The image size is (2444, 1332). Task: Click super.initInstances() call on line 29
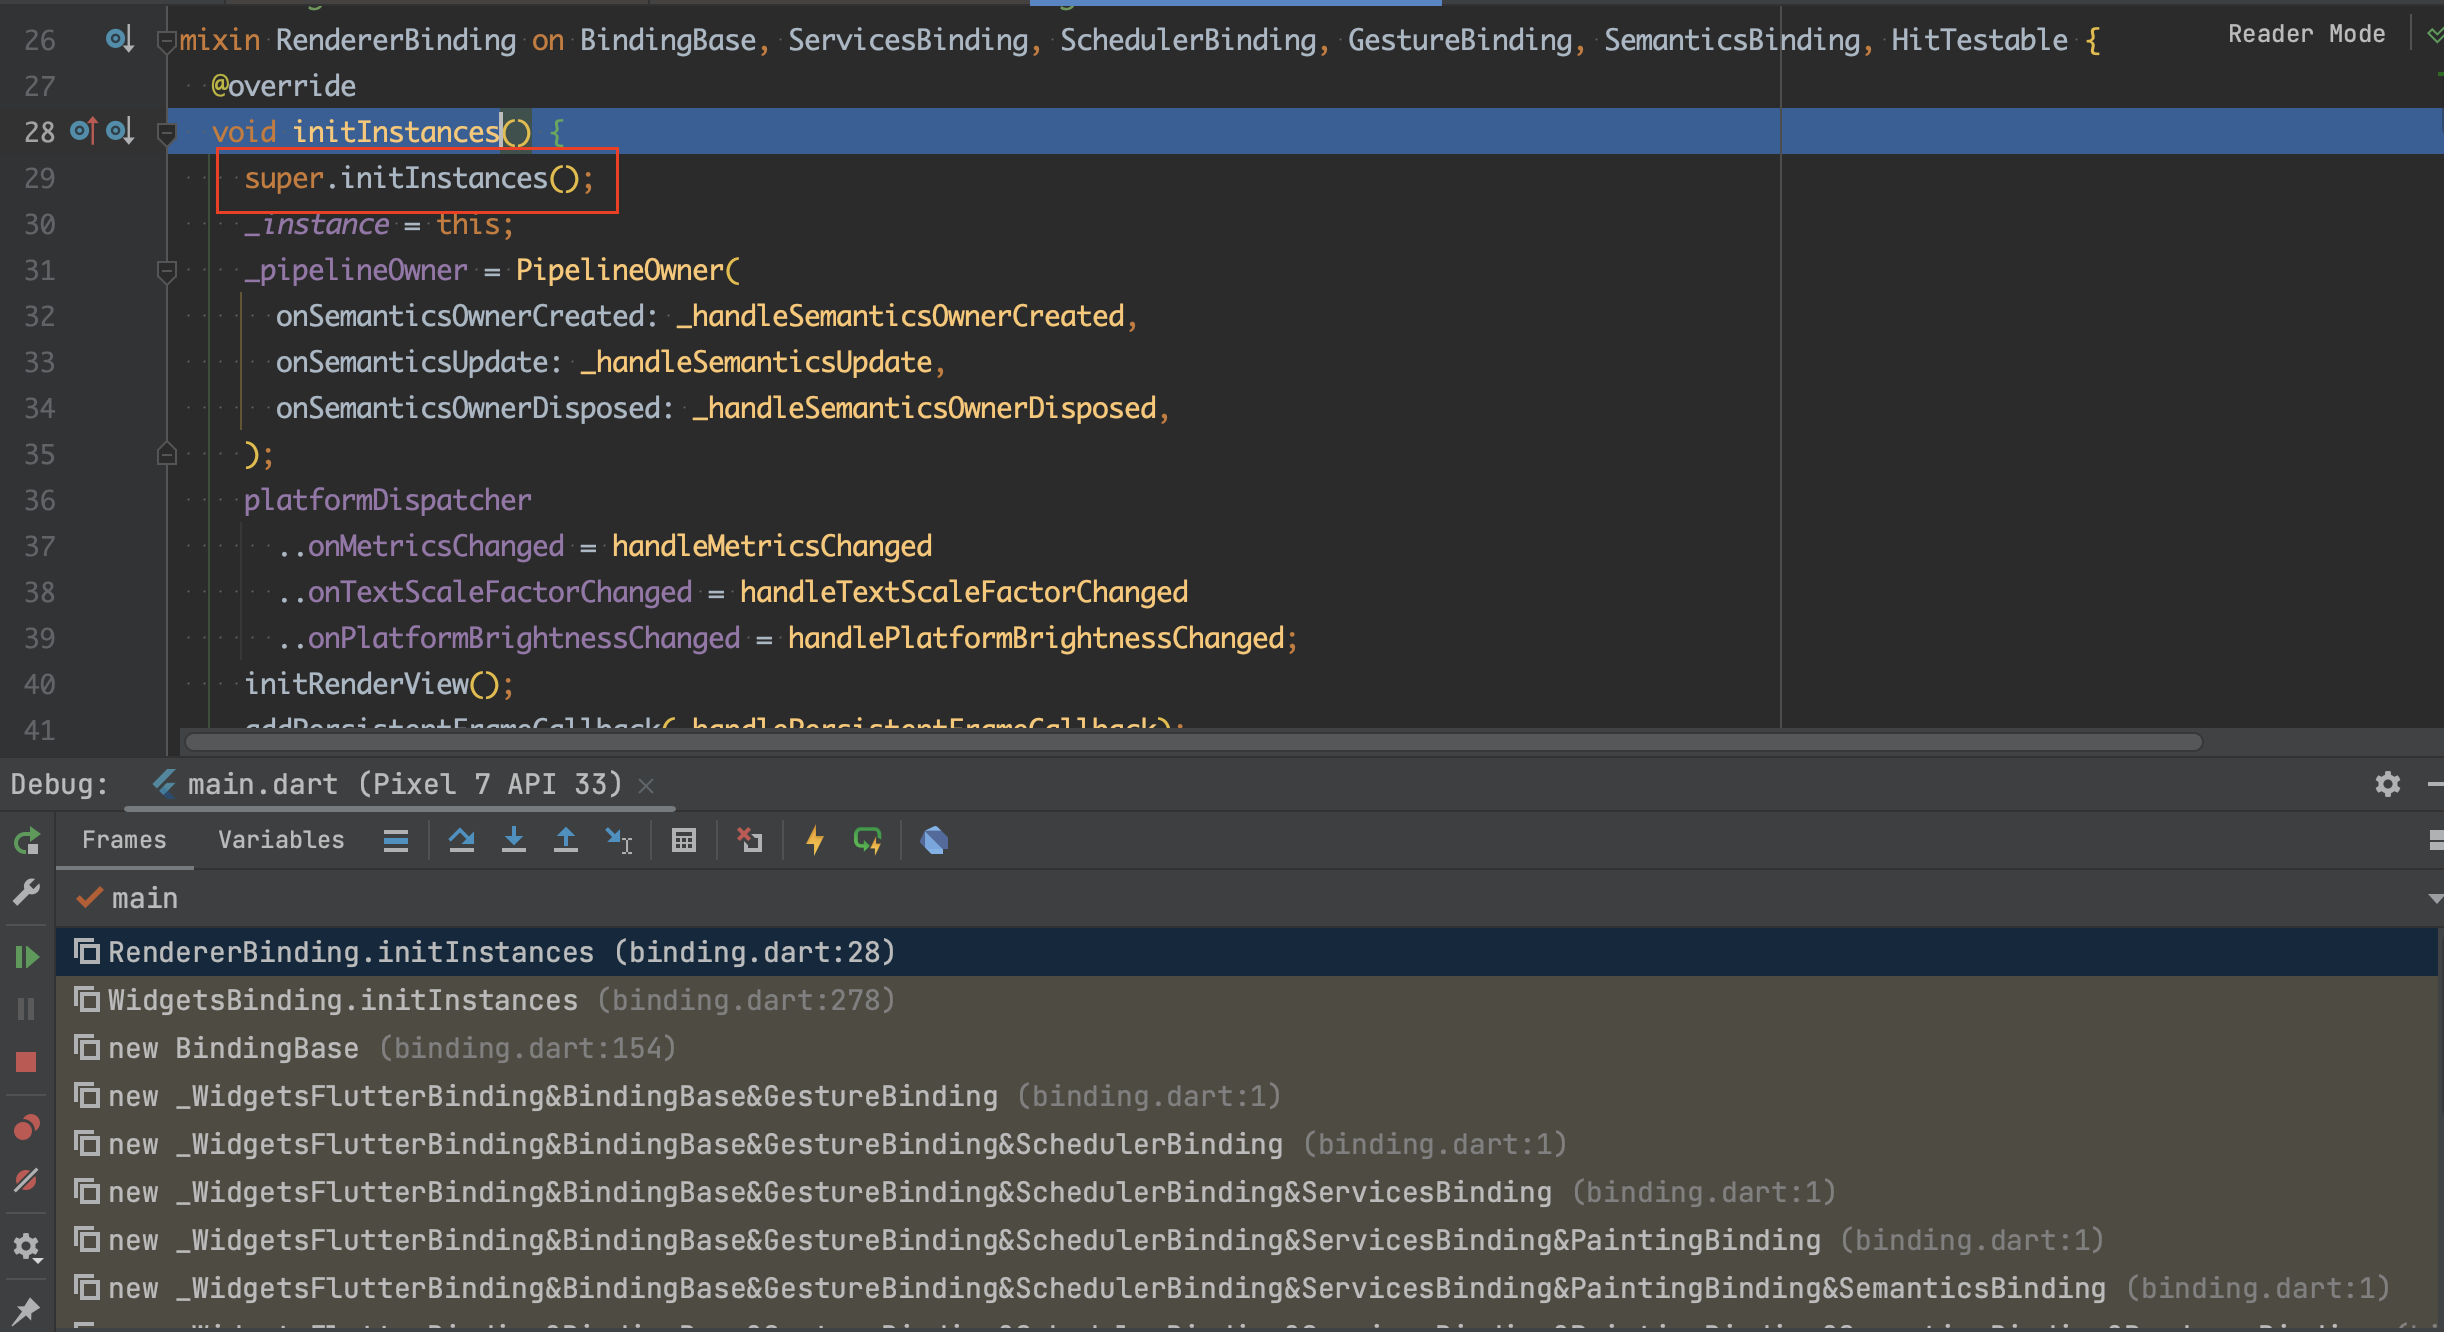418,179
